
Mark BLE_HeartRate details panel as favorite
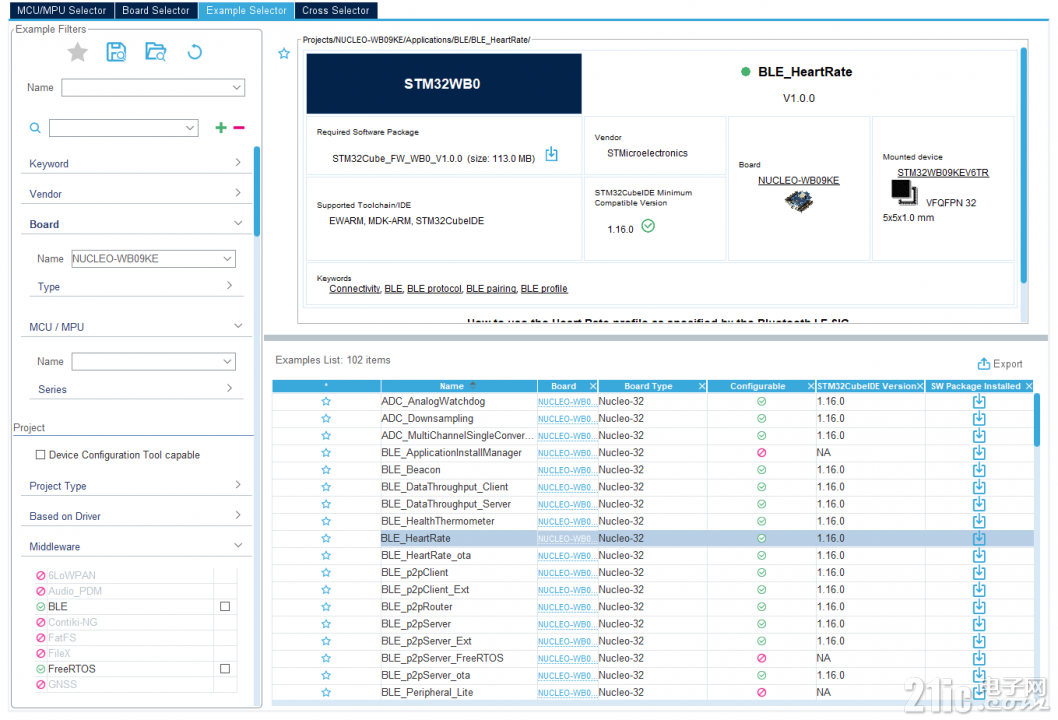[x=284, y=54]
